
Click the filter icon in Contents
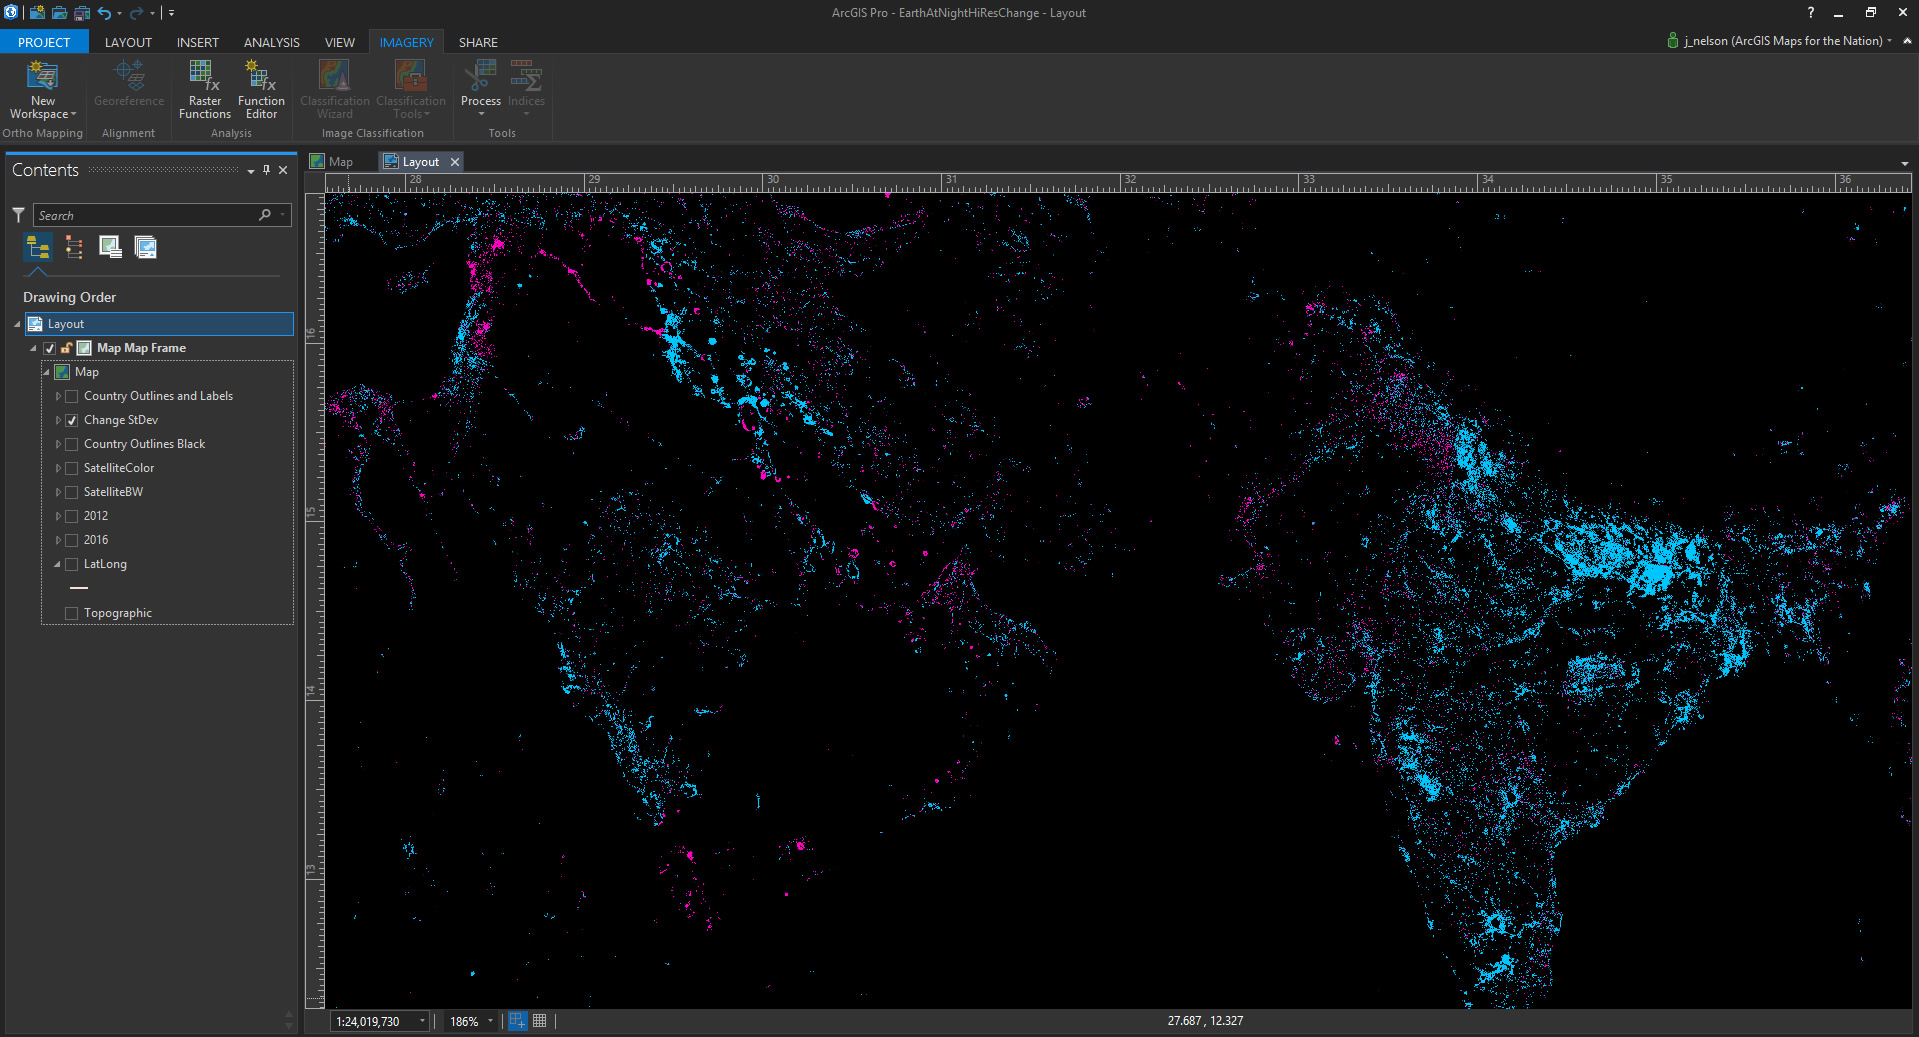pos(18,215)
